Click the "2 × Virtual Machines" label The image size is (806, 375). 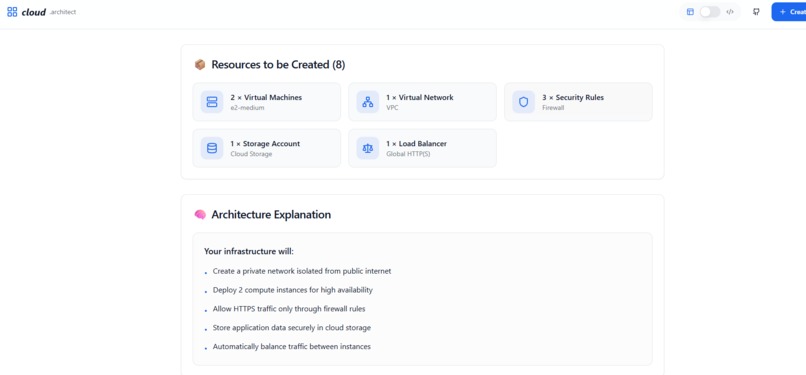coord(266,97)
